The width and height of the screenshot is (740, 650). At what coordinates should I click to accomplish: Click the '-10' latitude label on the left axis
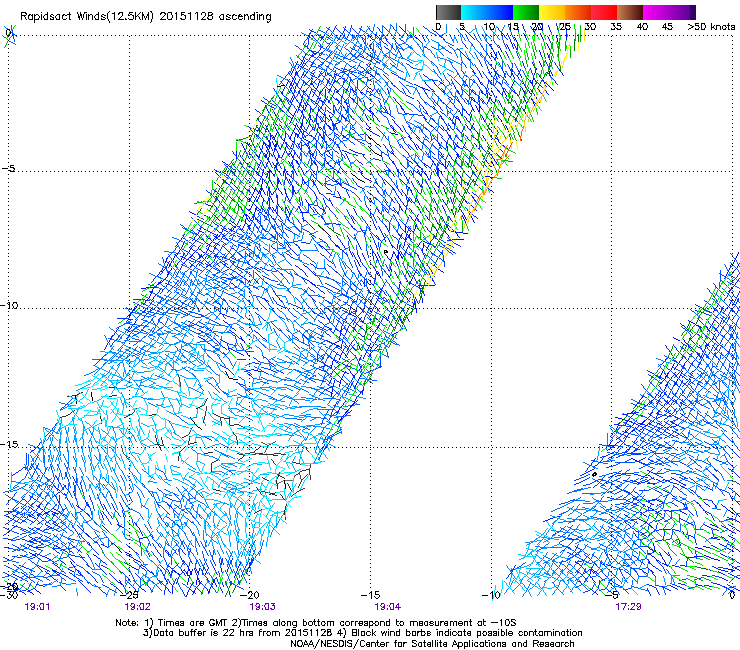click(9, 305)
